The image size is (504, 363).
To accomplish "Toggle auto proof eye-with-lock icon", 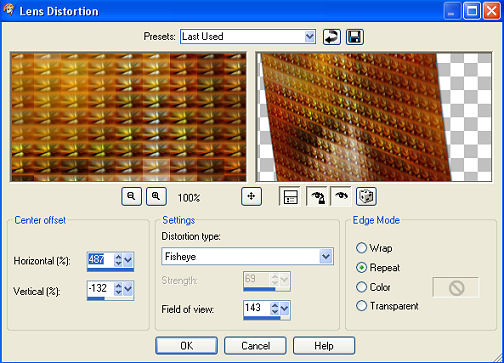I will [x=316, y=196].
